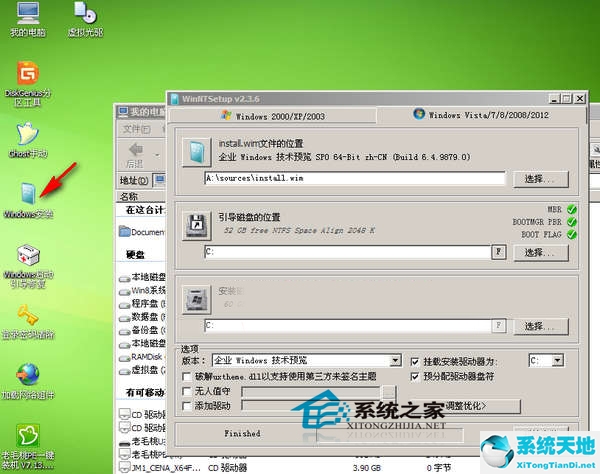
Task: Click the WinNTSetup title bar icon
Action: click(175, 99)
